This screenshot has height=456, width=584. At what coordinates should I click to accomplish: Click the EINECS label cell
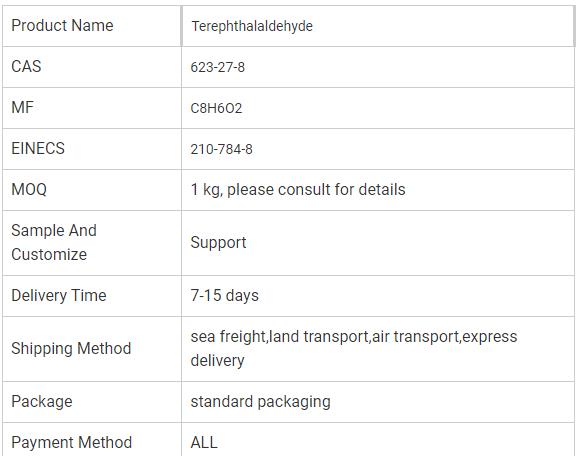(x=92, y=149)
